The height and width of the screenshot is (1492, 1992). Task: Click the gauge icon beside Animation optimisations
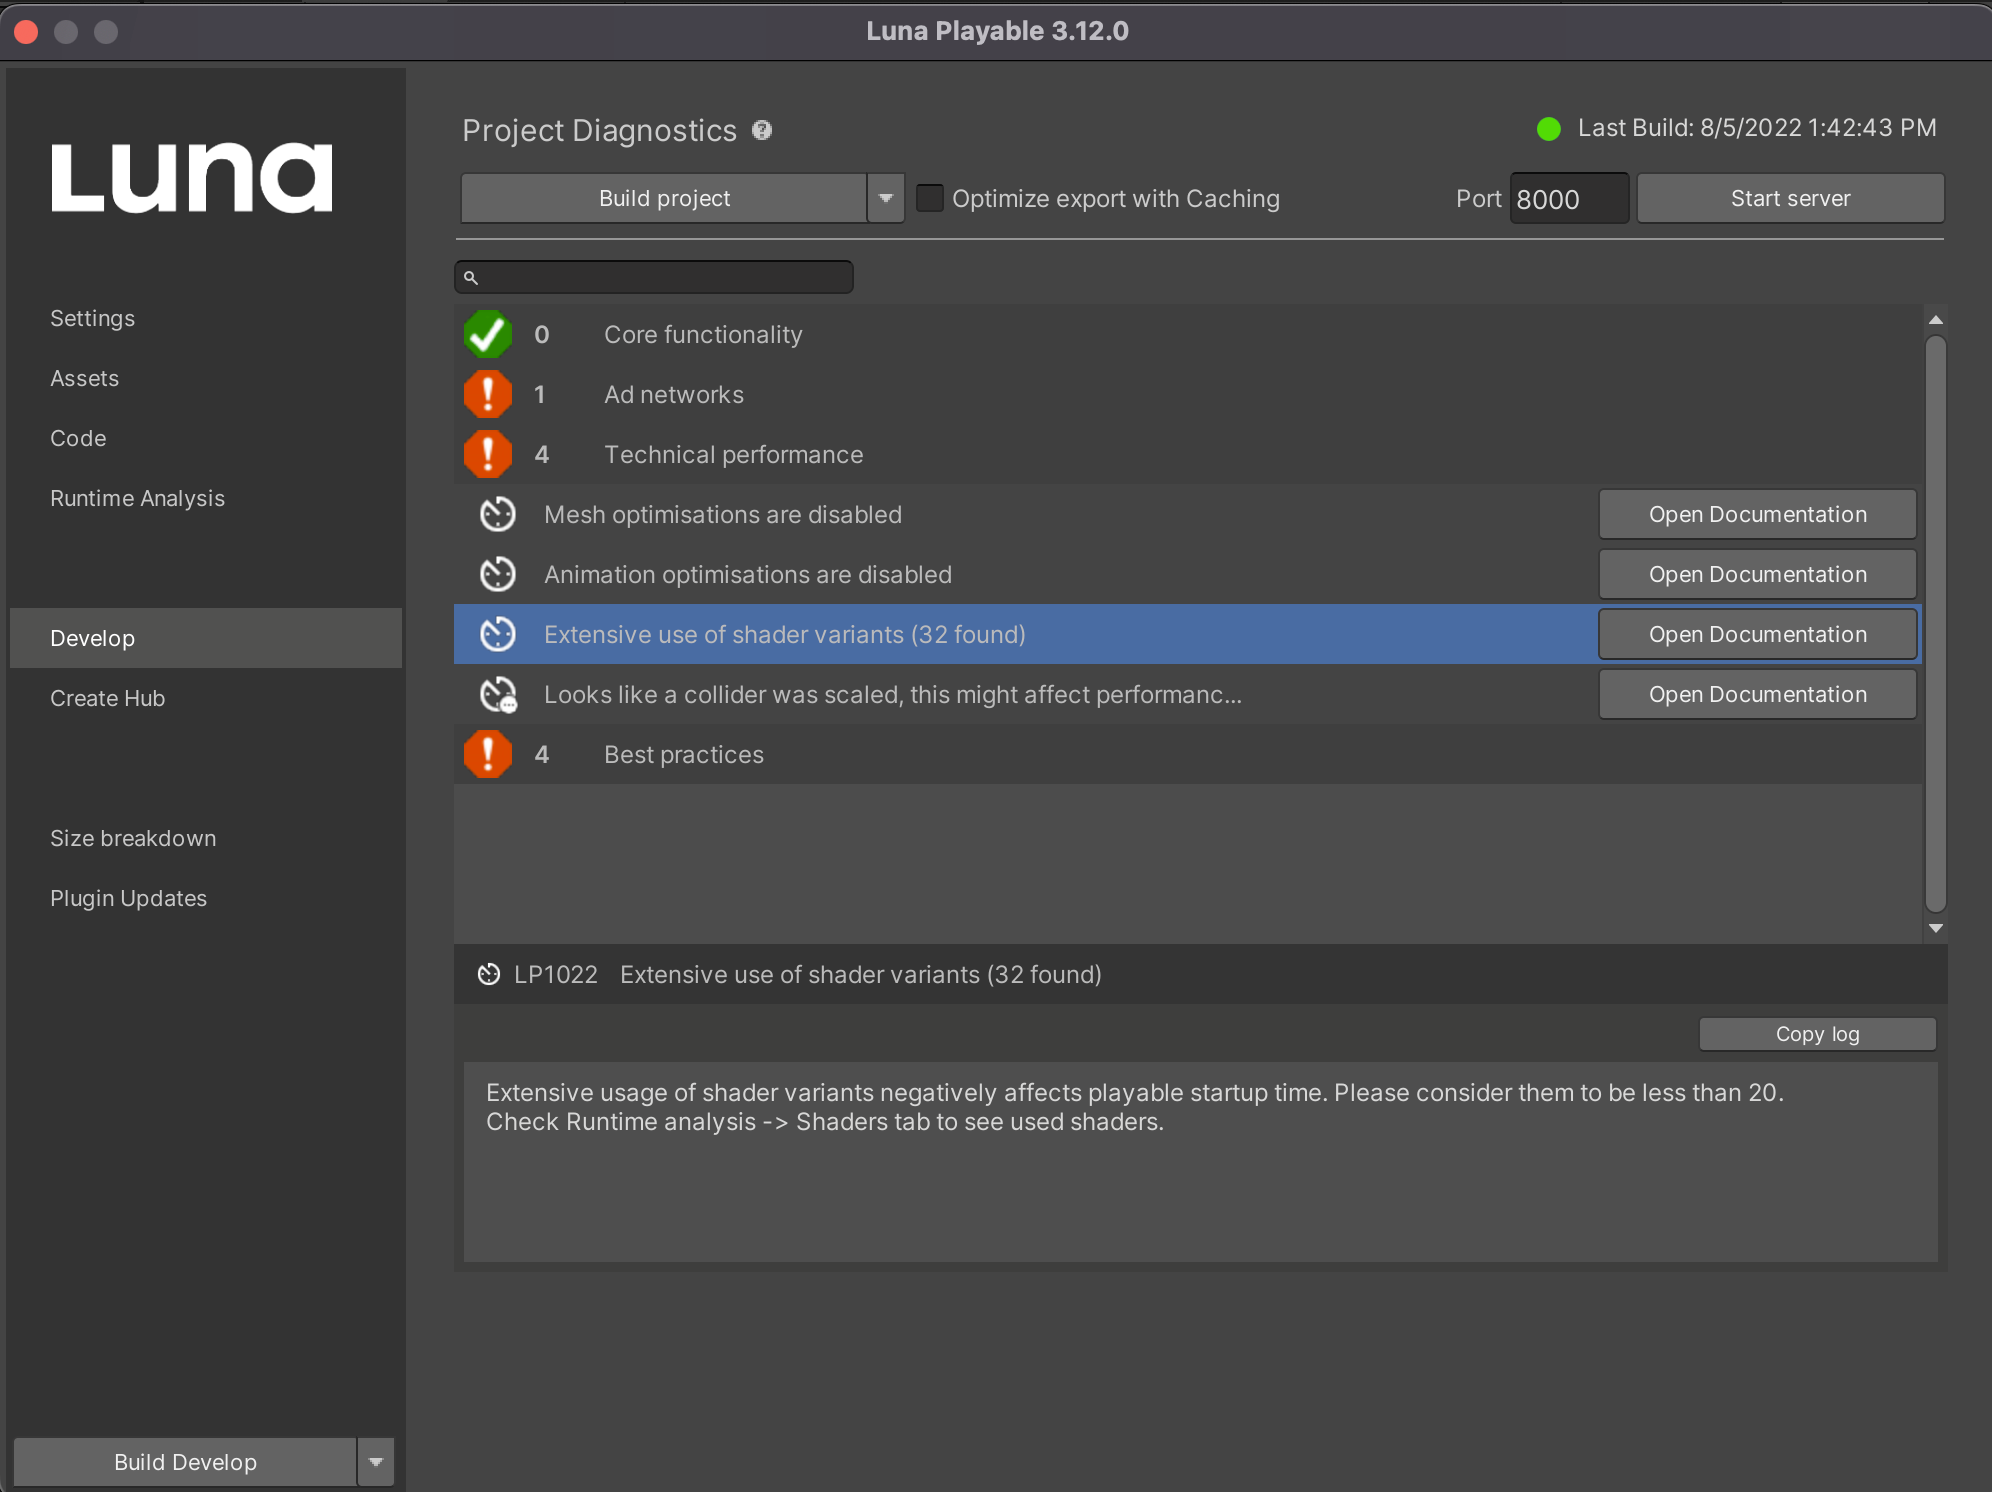click(497, 574)
